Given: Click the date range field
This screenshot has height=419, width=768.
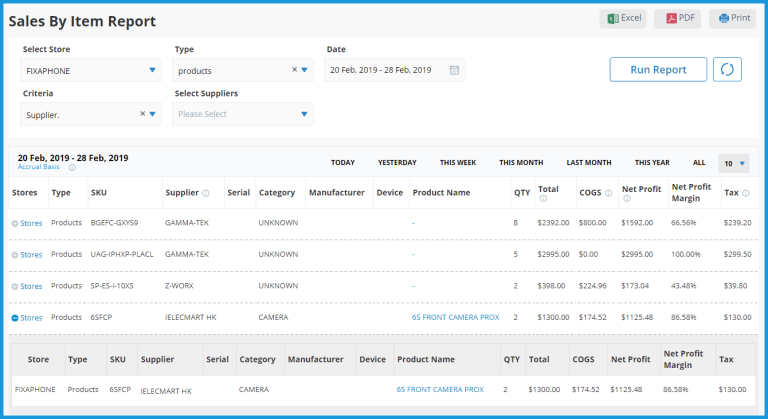Looking at the screenshot, I should coord(394,70).
